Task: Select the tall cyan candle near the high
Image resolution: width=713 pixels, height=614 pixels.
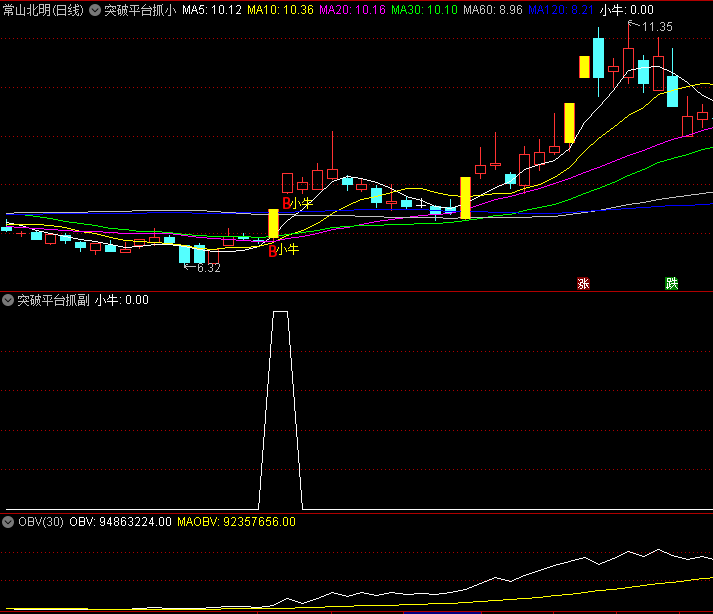Action: [598, 58]
